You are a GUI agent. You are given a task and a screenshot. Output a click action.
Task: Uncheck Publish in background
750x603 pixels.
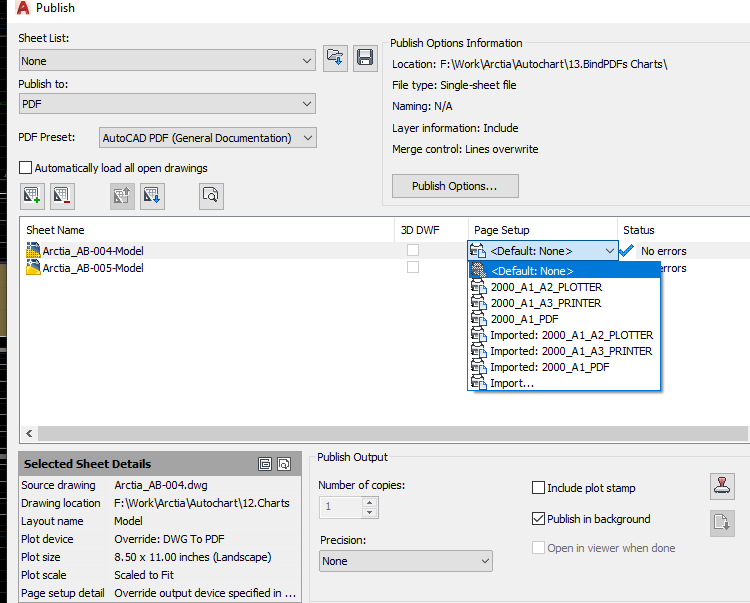point(538,519)
